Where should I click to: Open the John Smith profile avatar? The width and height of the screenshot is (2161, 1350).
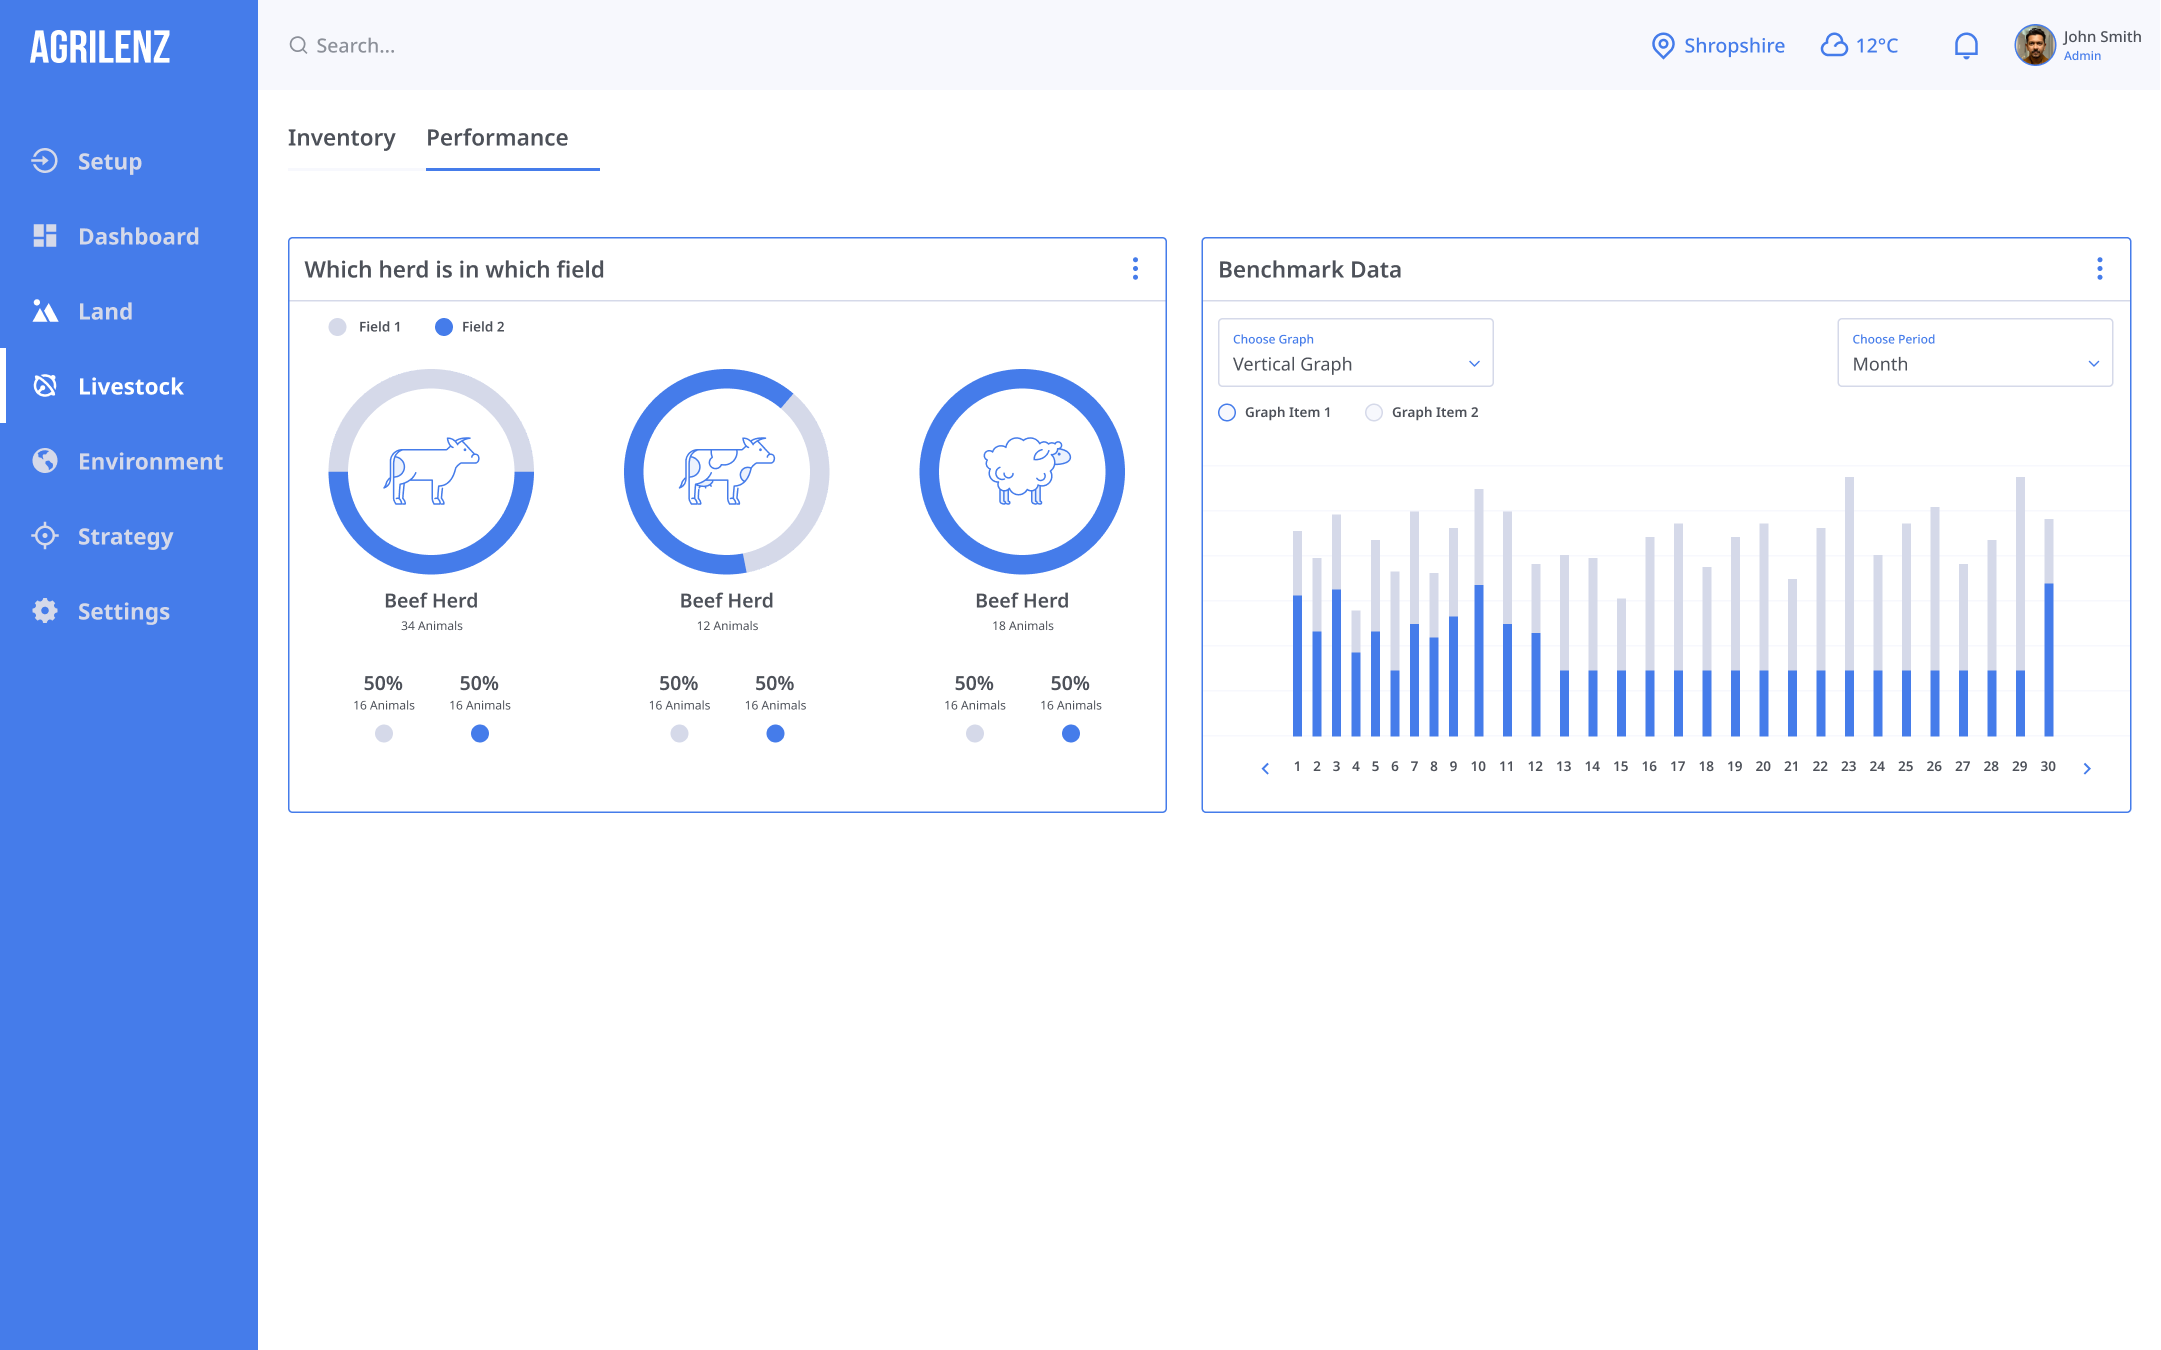click(2034, 46)
